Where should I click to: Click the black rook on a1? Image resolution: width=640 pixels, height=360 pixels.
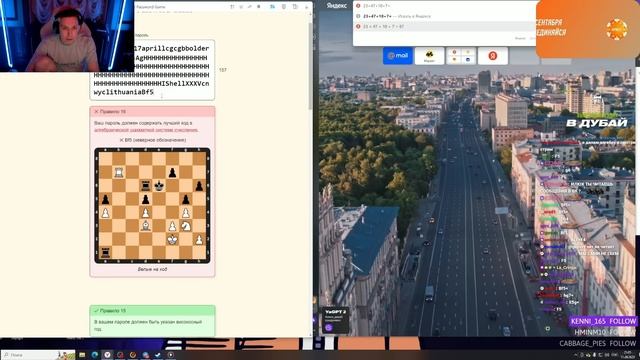point(105,253)
